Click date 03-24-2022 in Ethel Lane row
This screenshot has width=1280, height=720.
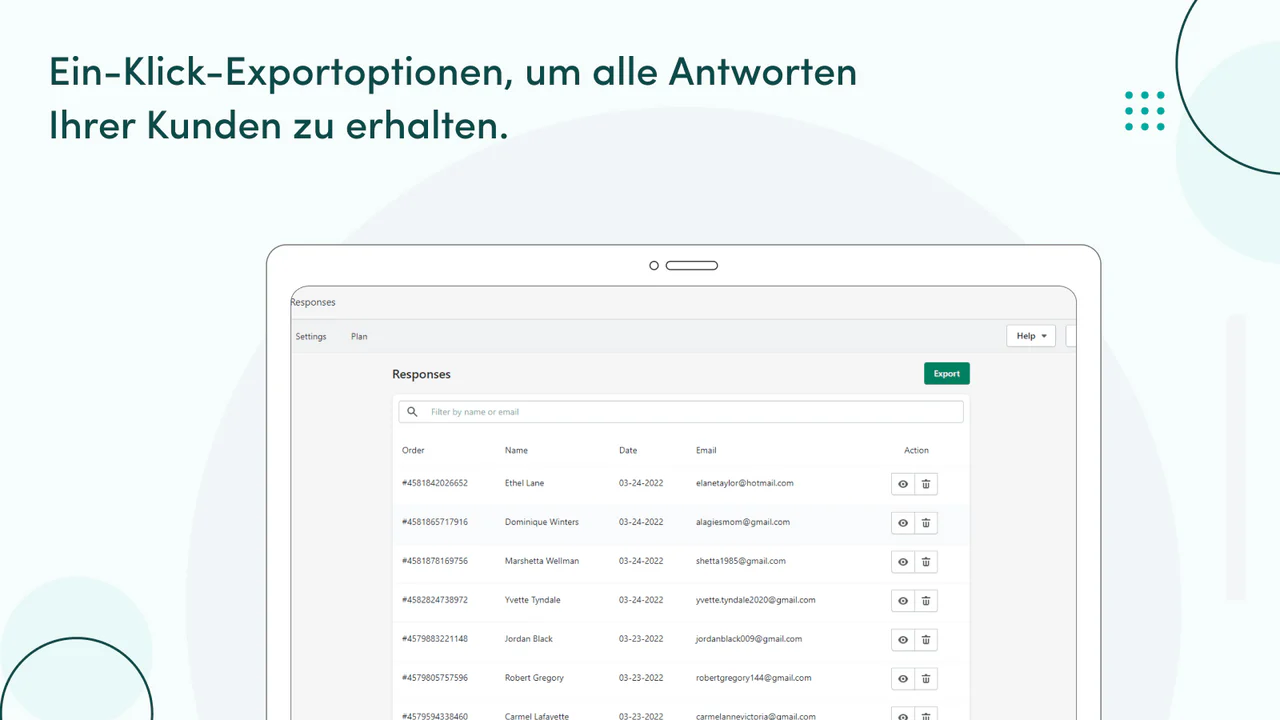point(641,483)
